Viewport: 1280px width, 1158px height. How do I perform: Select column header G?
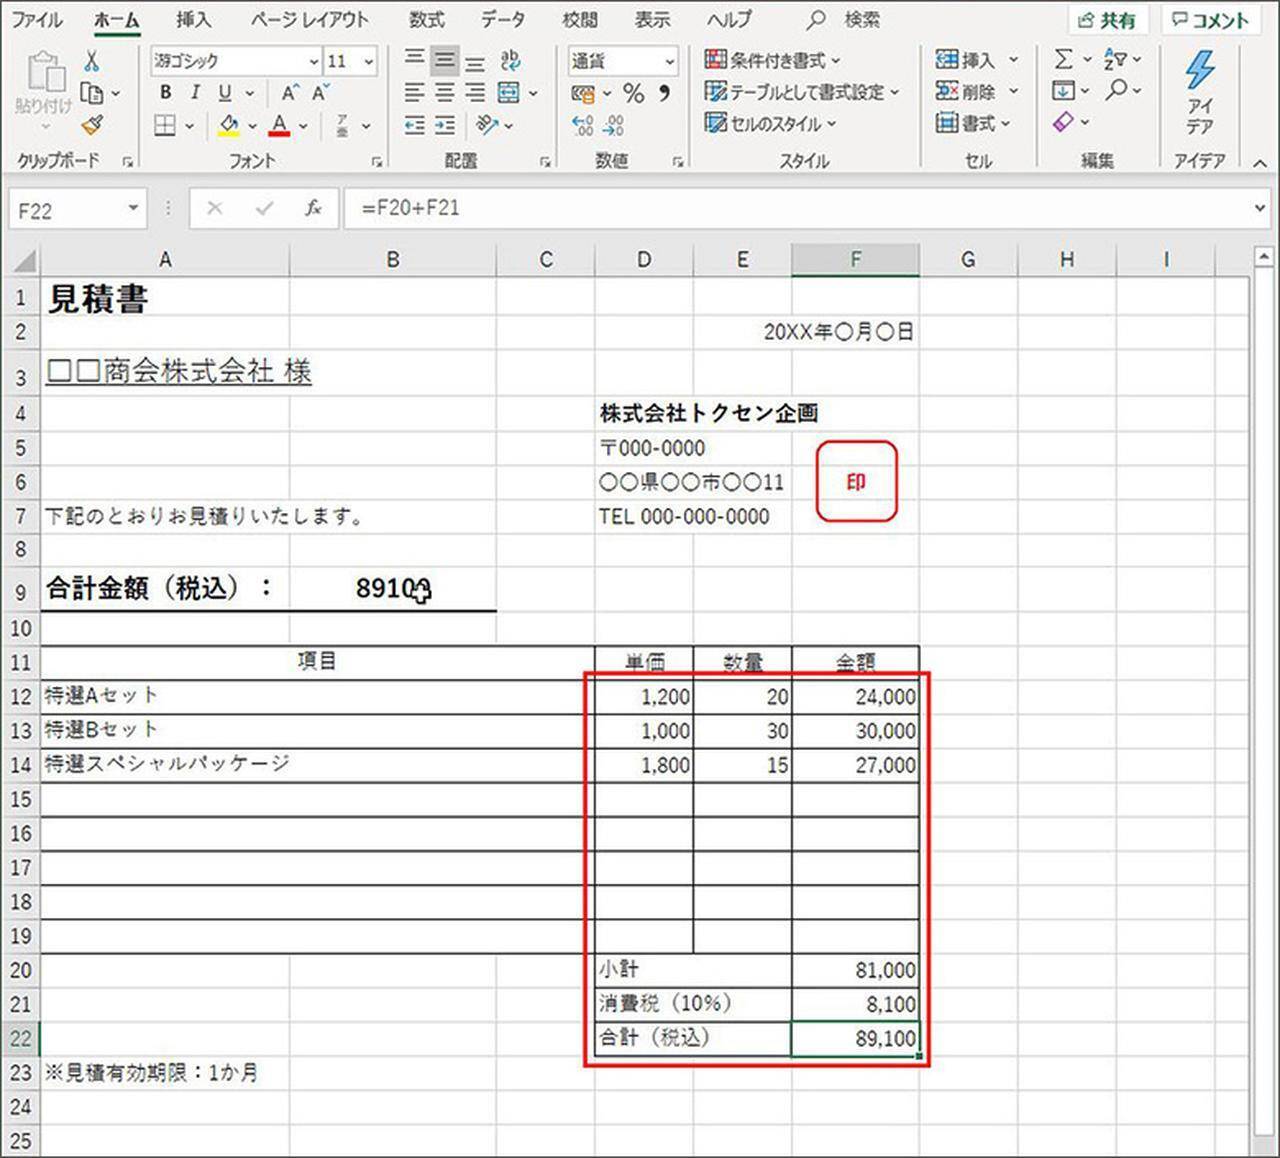(968, 260)
